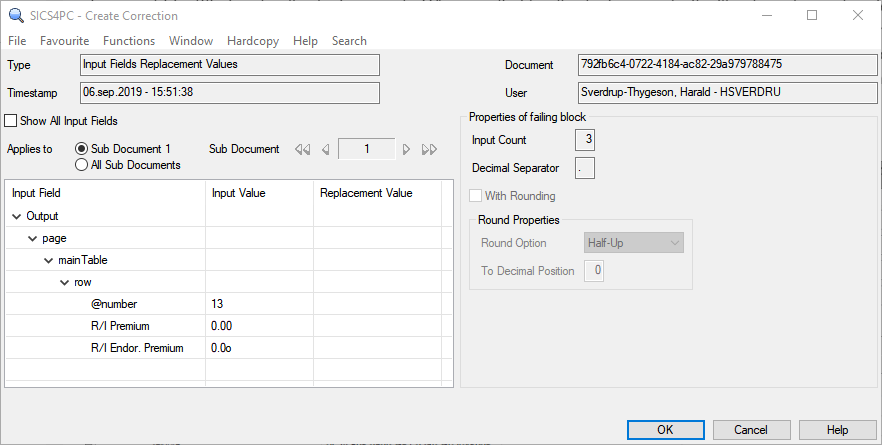Select the R/I Endor. Premium row
Viewport: 882px width, 445px height.
point(135,348)
